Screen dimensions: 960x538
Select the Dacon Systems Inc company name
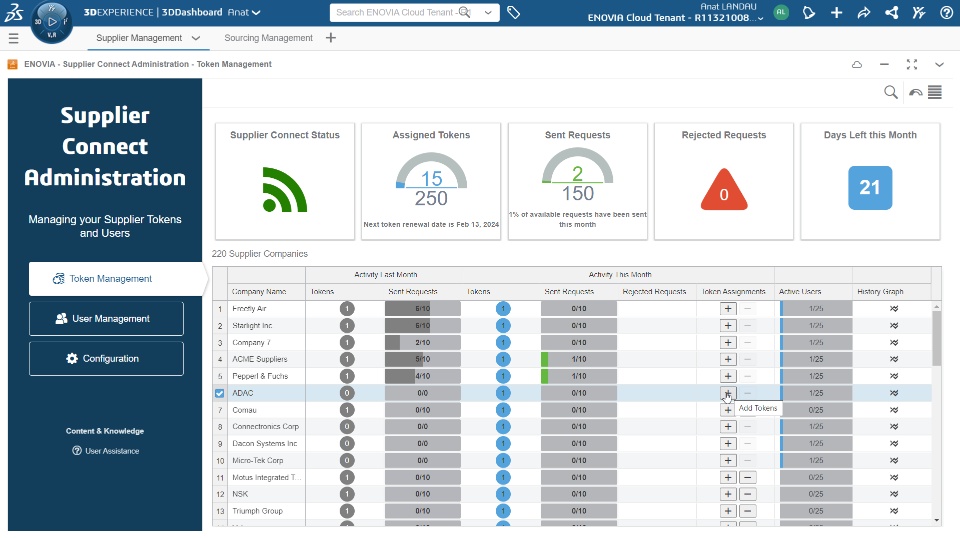[x=264, y=444]
